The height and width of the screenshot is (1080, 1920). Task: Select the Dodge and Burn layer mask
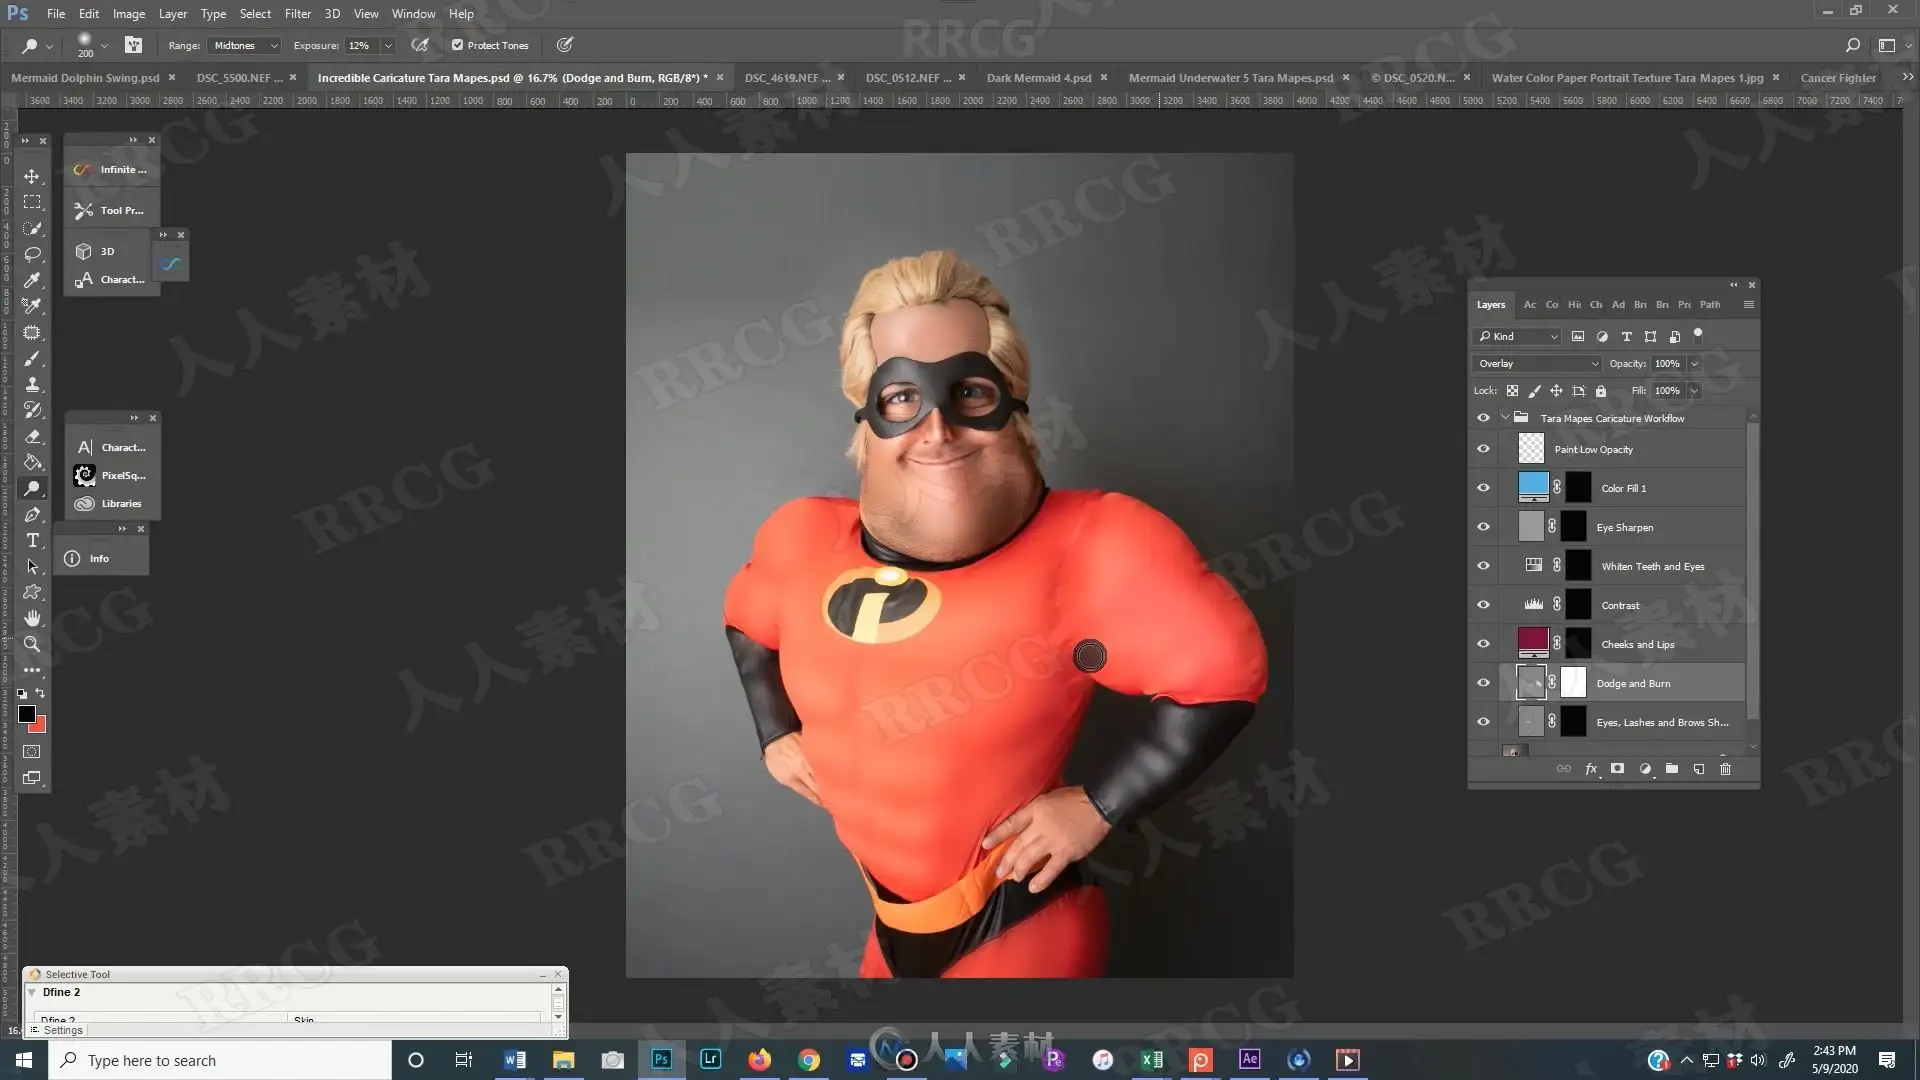pyautogui.click(x=1573, y=682)
